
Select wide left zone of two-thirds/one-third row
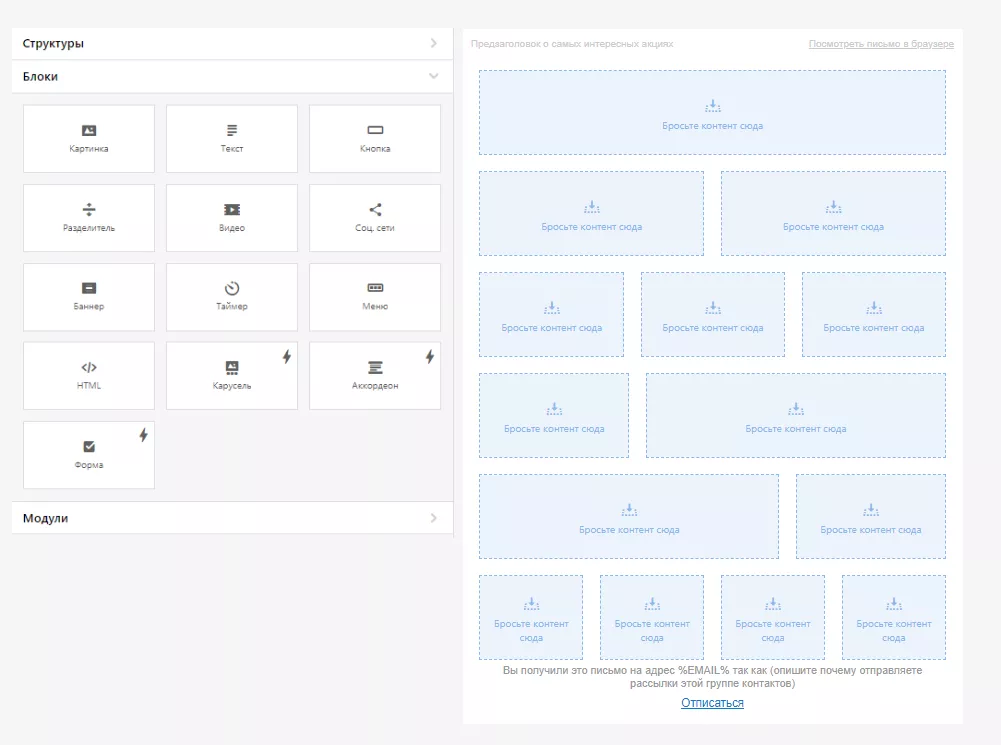(629, 516)
